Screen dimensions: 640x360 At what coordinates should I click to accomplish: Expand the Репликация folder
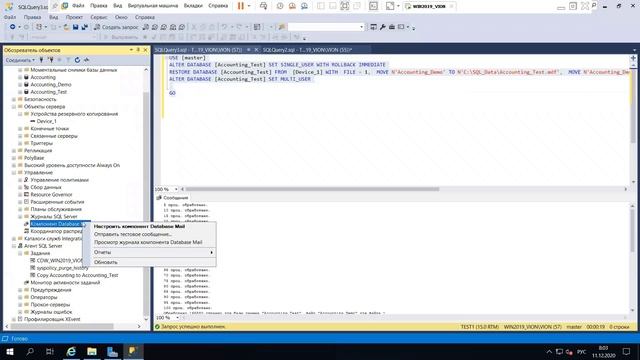coord(13,151)
